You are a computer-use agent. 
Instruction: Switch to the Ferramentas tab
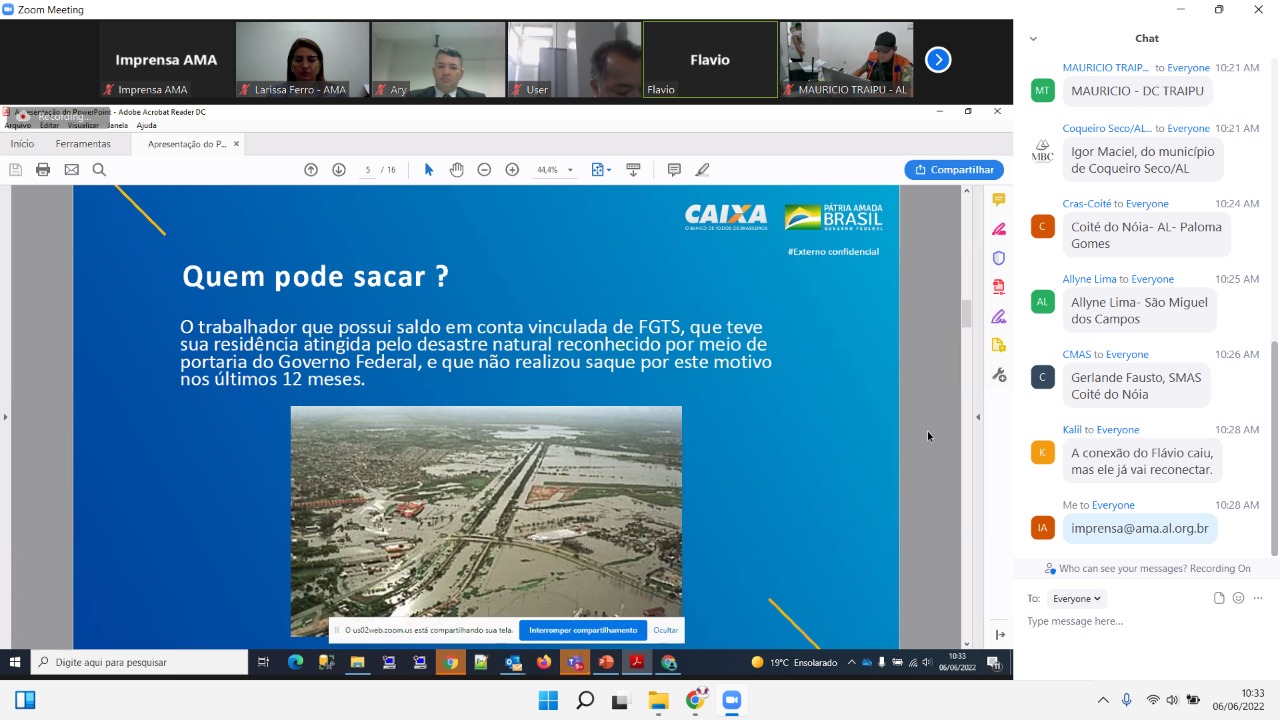83,144
